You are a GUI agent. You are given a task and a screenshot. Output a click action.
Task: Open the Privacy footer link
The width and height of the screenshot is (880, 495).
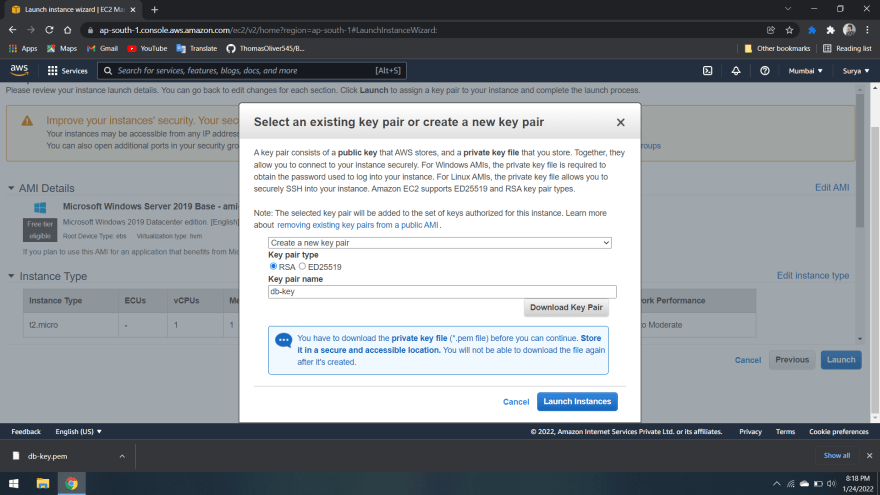tap(750, 432)
